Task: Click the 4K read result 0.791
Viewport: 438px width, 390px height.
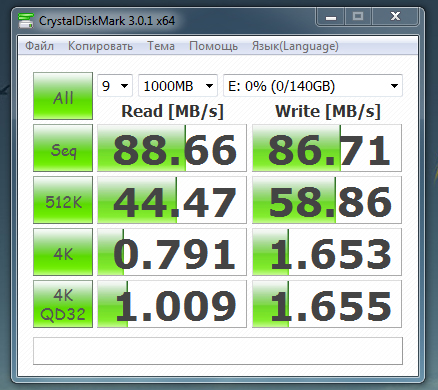Action: (x=172, y=252)
